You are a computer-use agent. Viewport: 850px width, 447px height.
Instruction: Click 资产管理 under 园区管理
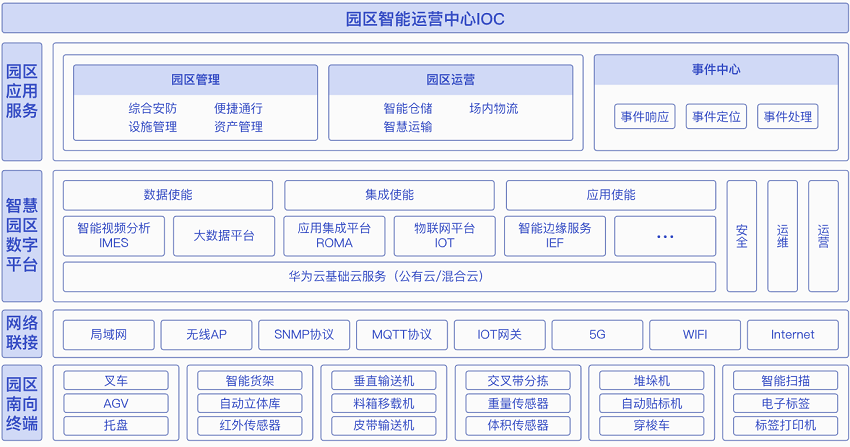(238, 127)
